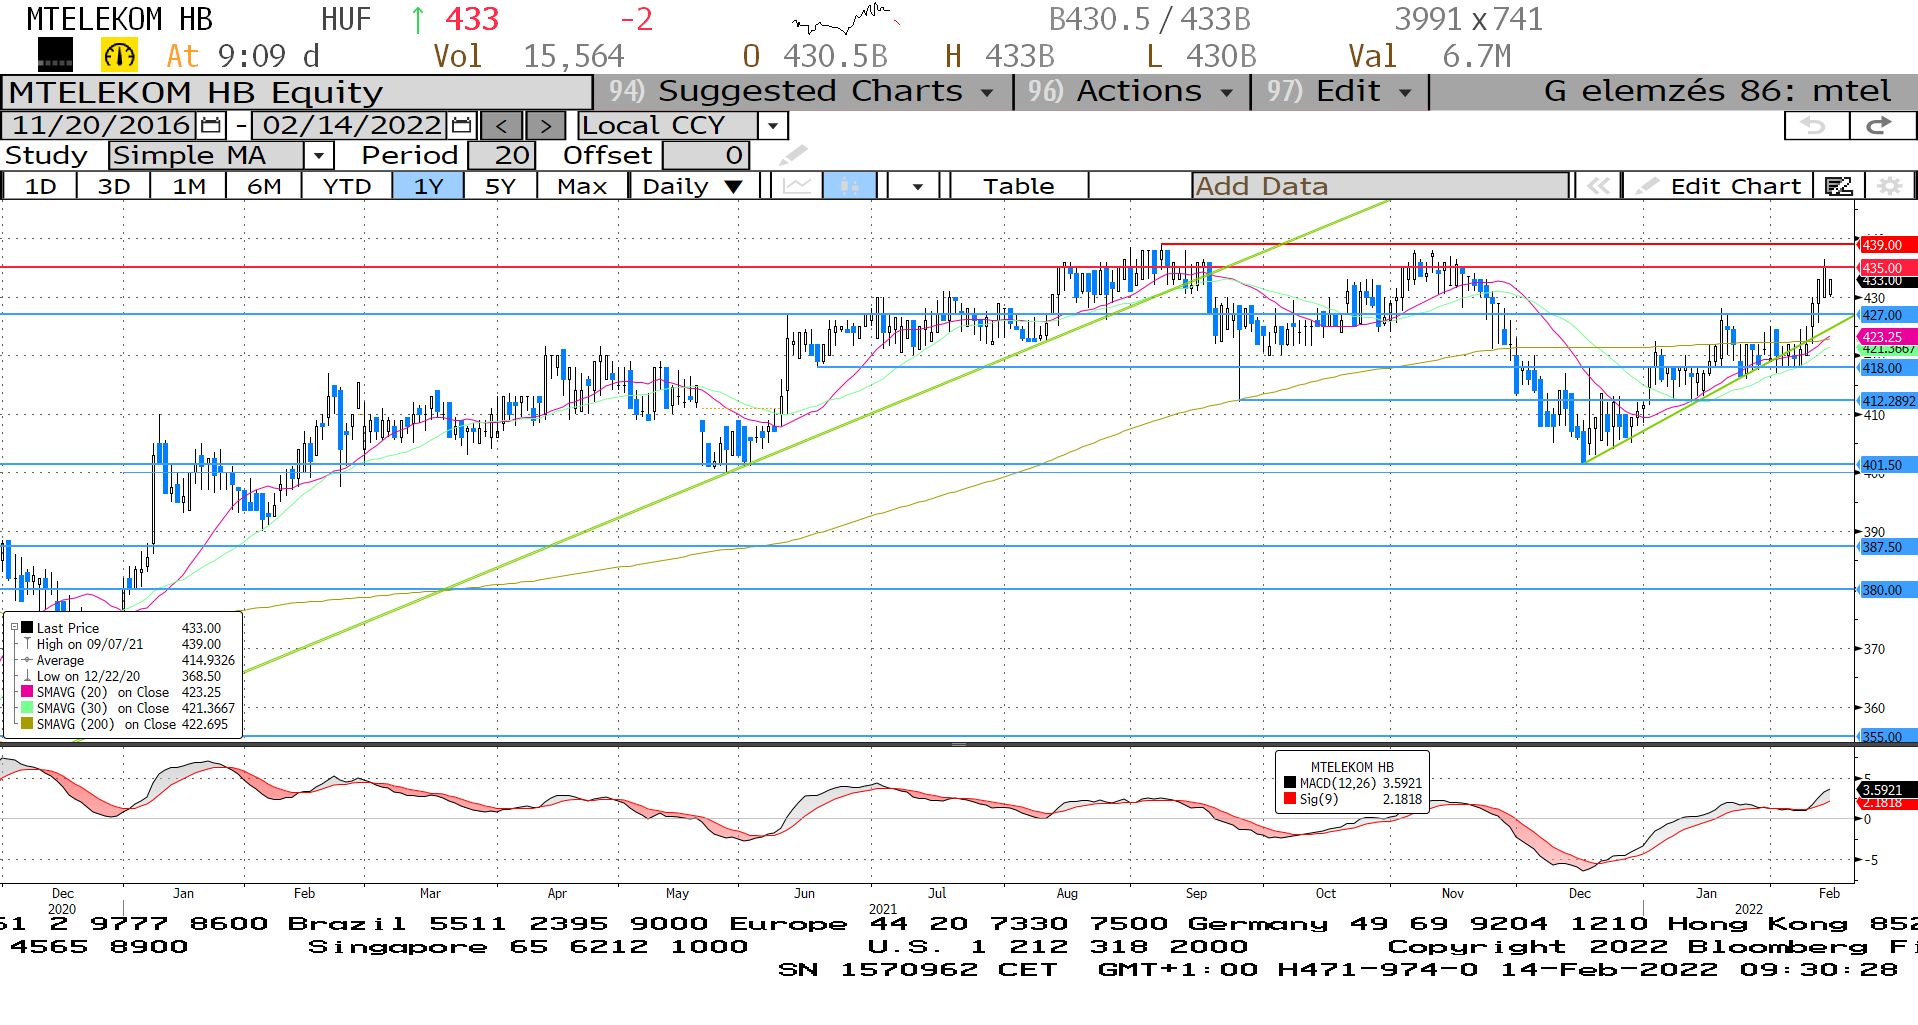Switch to line chart type
The width and height of the screenshot is (1918, 1025).
point(797,186)
